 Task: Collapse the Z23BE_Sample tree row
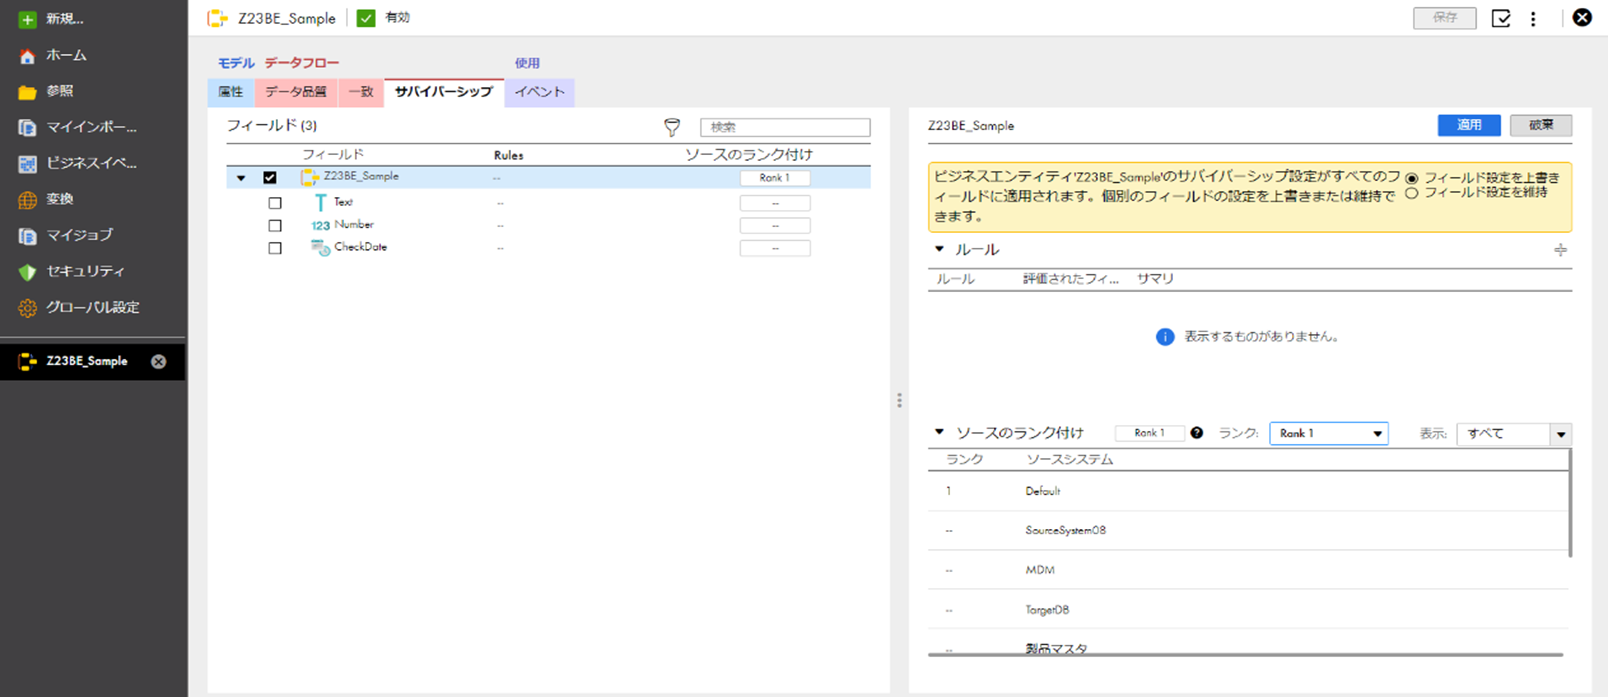pos(241,178)
